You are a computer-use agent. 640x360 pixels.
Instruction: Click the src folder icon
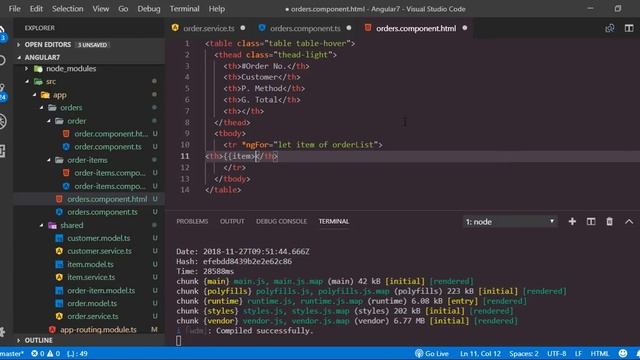[38, 82]
